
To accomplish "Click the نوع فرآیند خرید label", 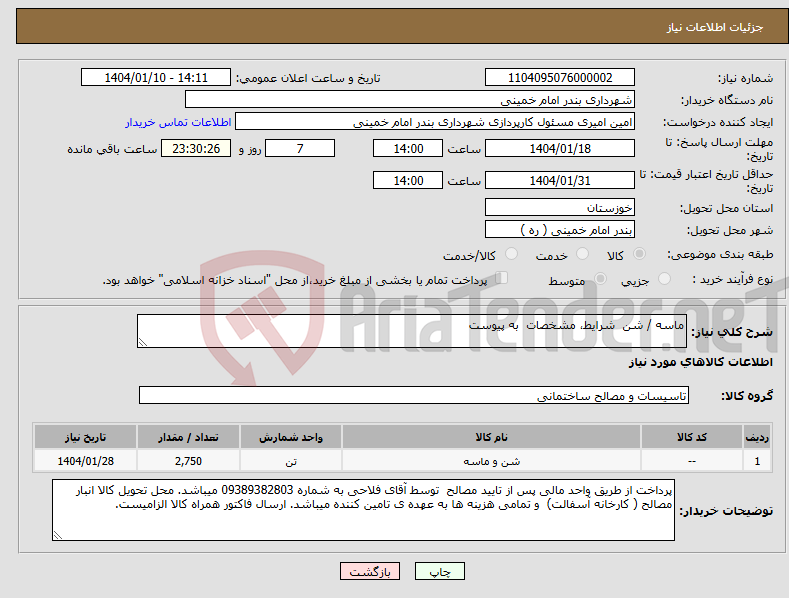I will click(733, 279).
